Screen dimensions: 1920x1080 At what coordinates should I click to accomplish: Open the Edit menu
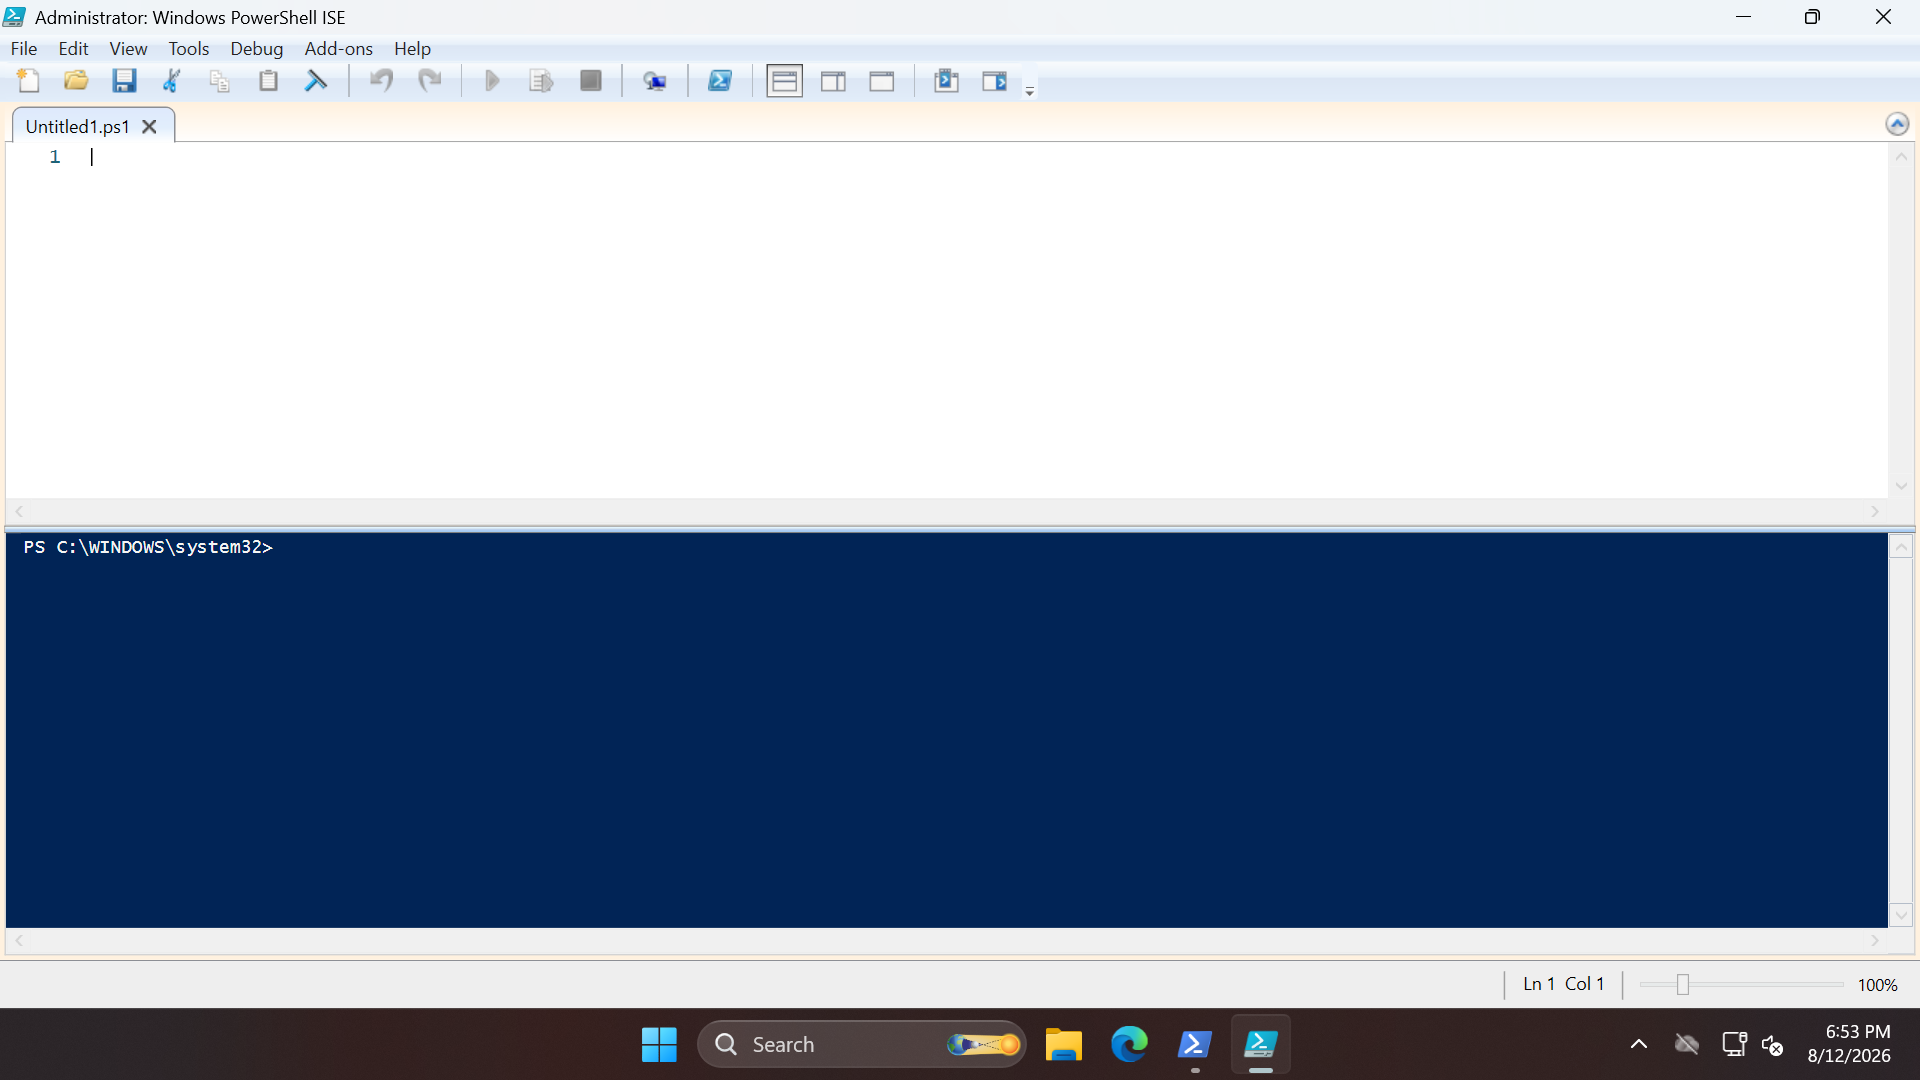click(73, 48)
